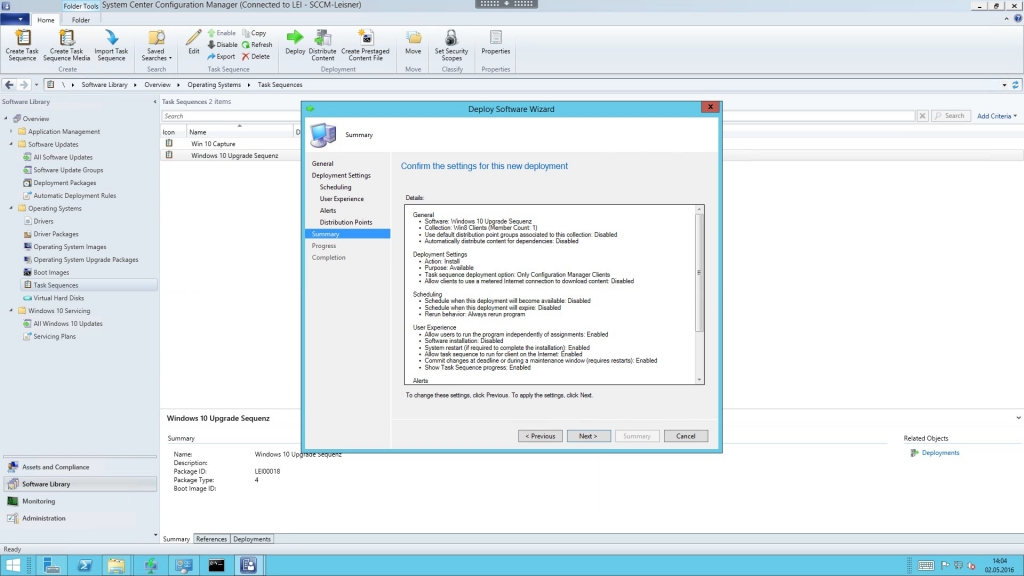Click the Windows Start button
Image resolution: width=1024 pixels, height=576 pixels.
click(12, 565)
